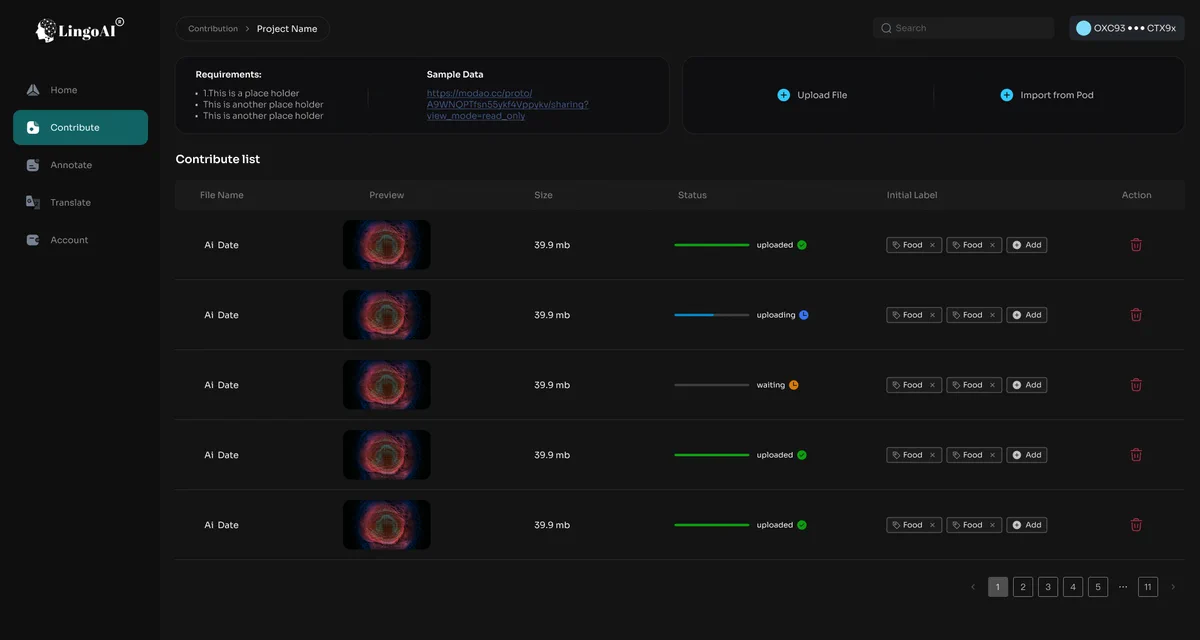1200x640 pixels.
Task: Delete the fourth file in the list
Action: tap(1136, 455)
